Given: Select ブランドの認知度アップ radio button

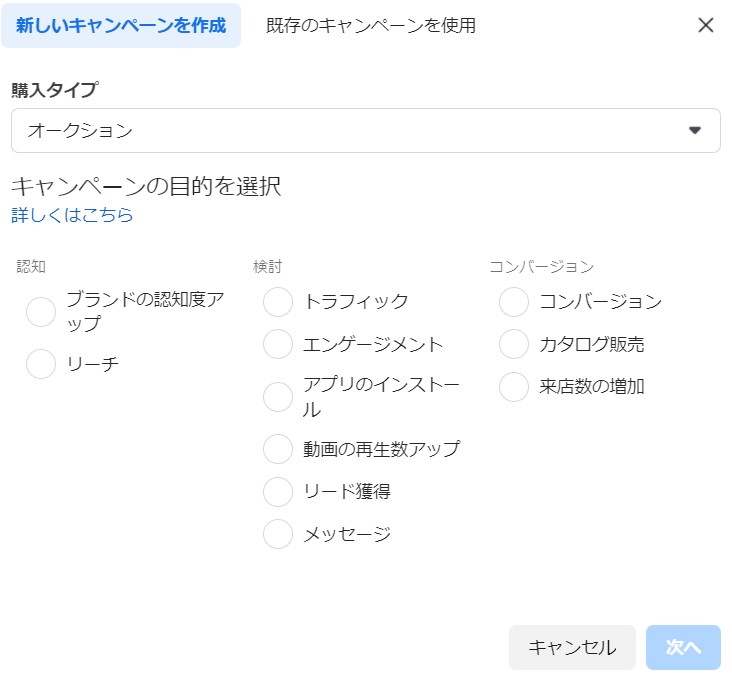Looking at the screenshot, I should (41, 312).
